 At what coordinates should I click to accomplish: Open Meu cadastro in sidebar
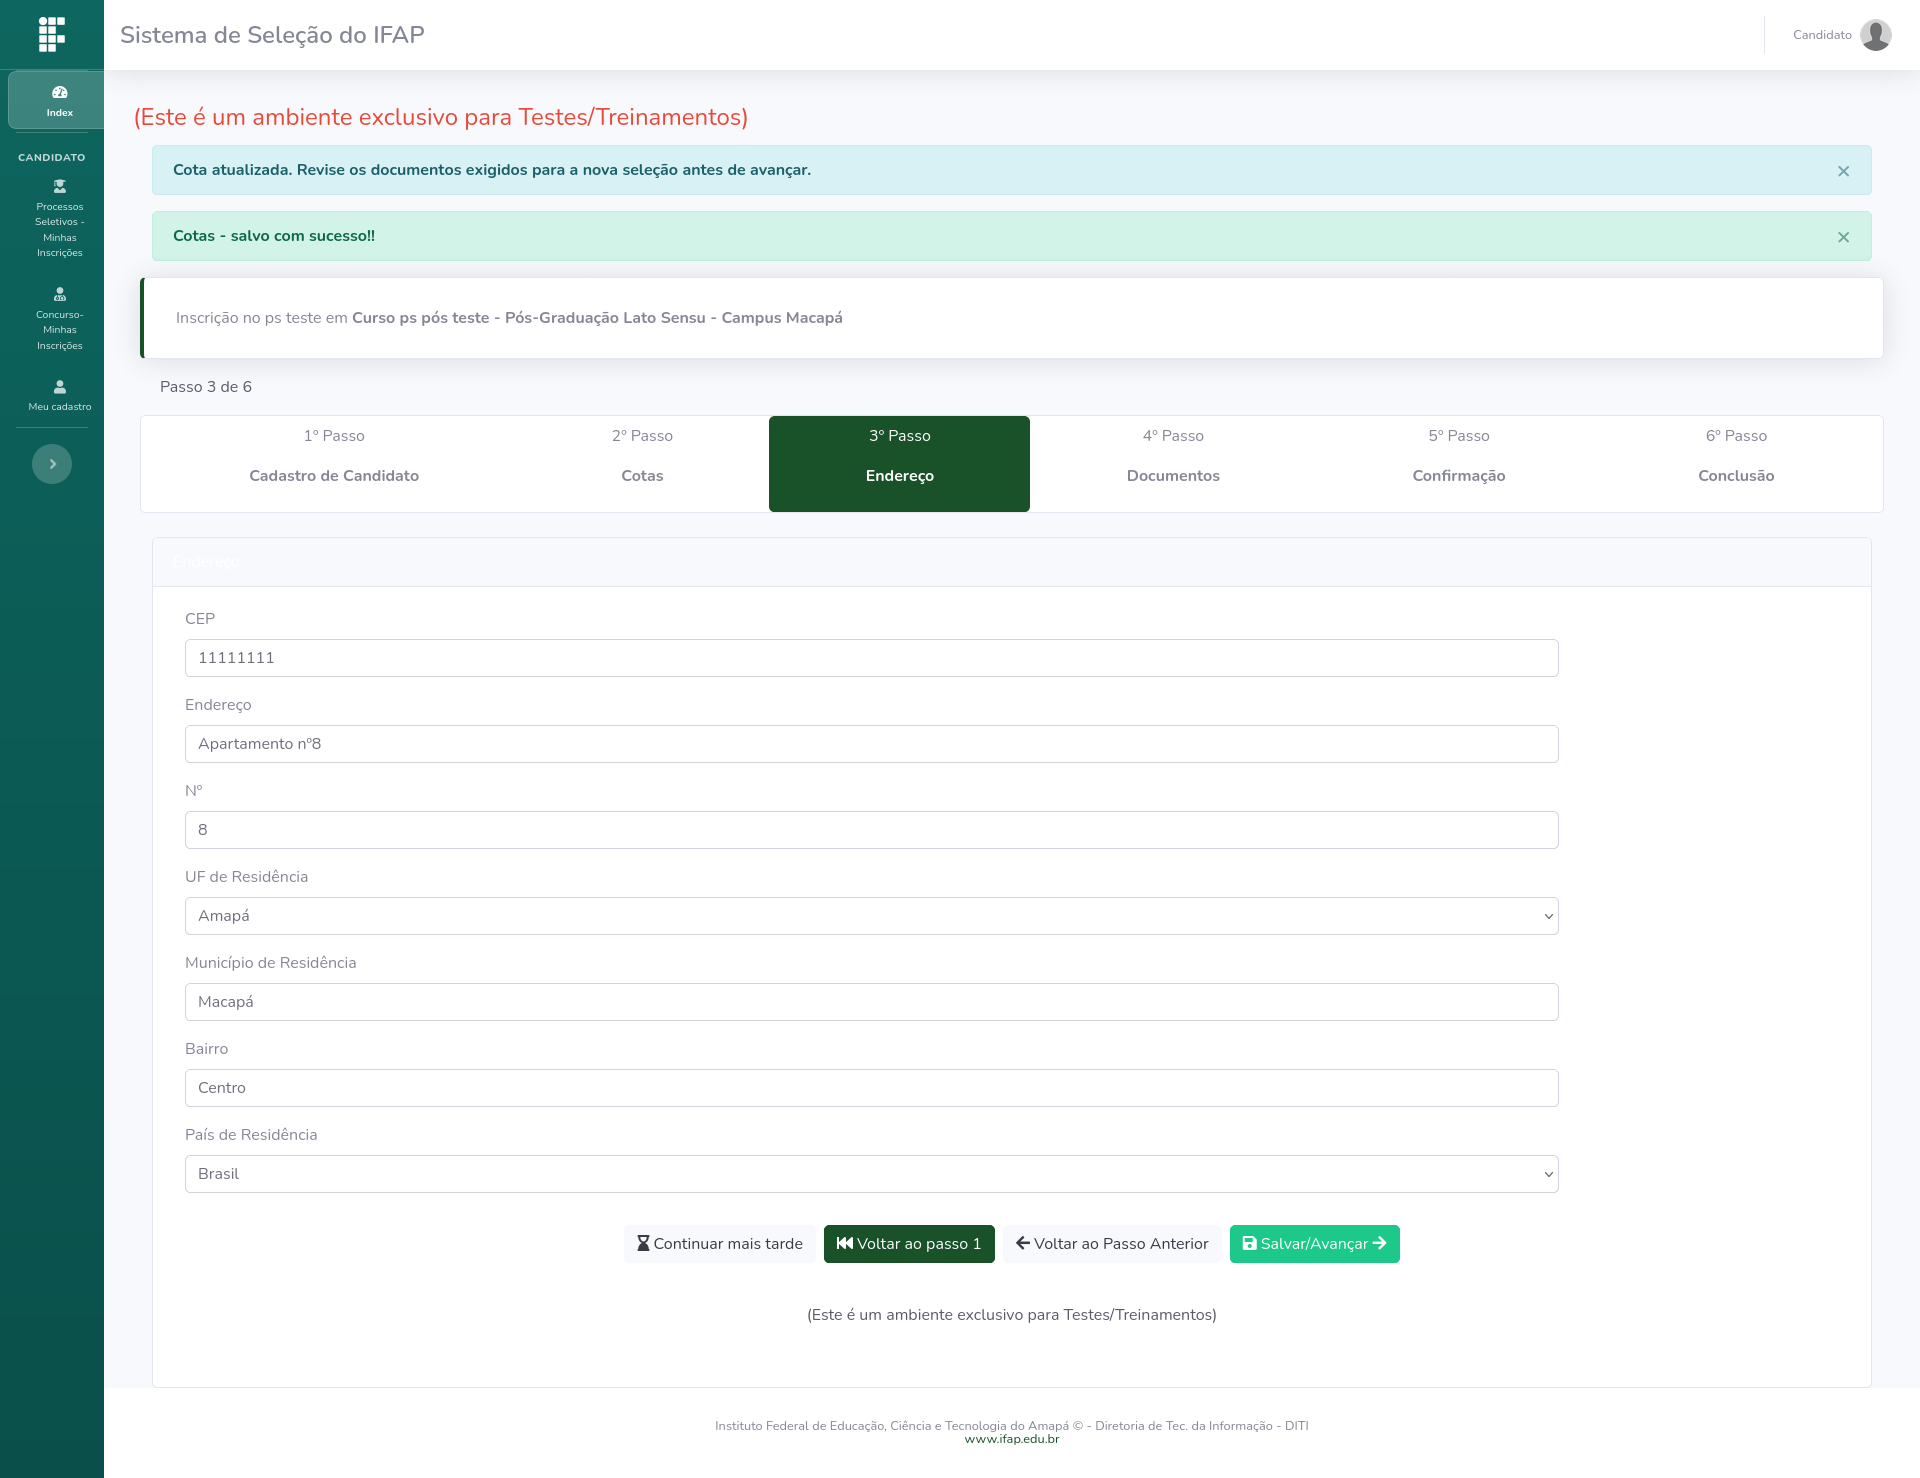point(60,395)
